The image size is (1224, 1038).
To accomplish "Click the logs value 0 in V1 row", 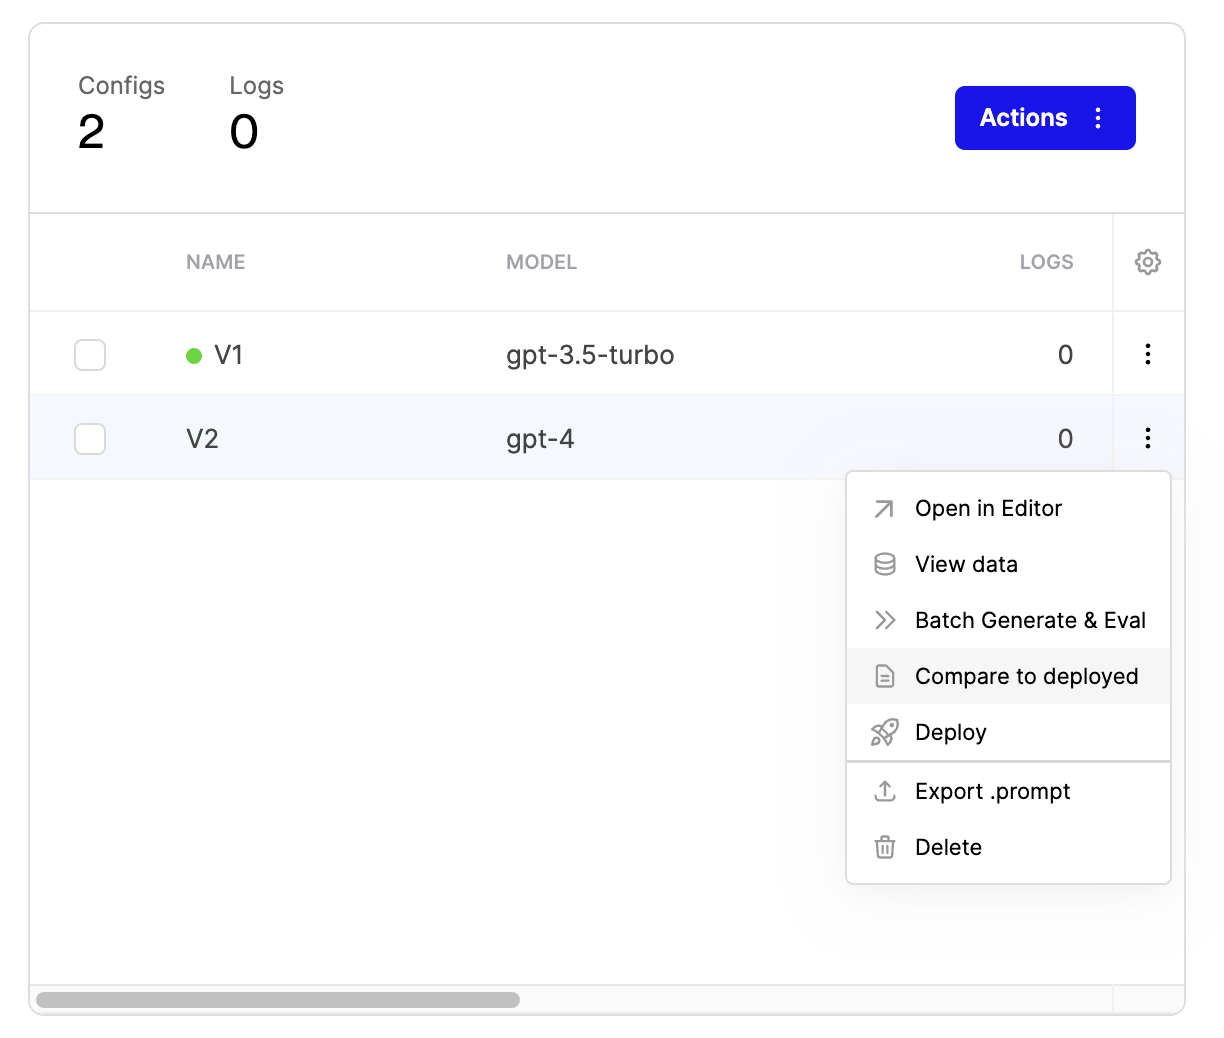I will (x=1066, y=355).
